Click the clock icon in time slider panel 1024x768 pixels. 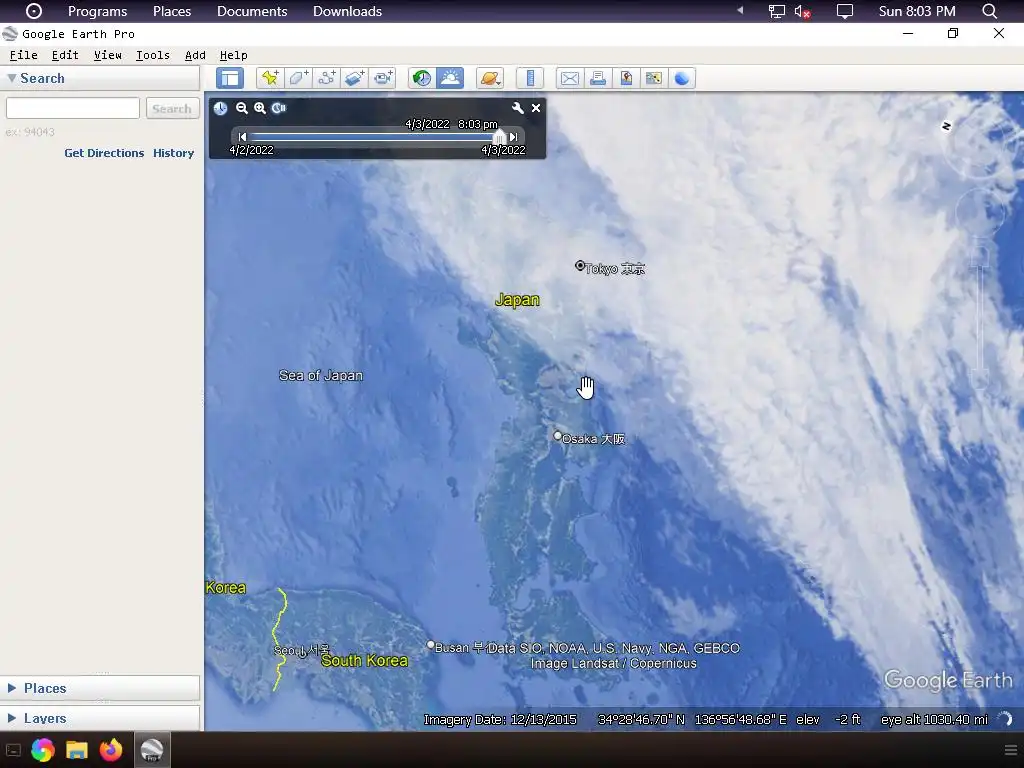220,108
